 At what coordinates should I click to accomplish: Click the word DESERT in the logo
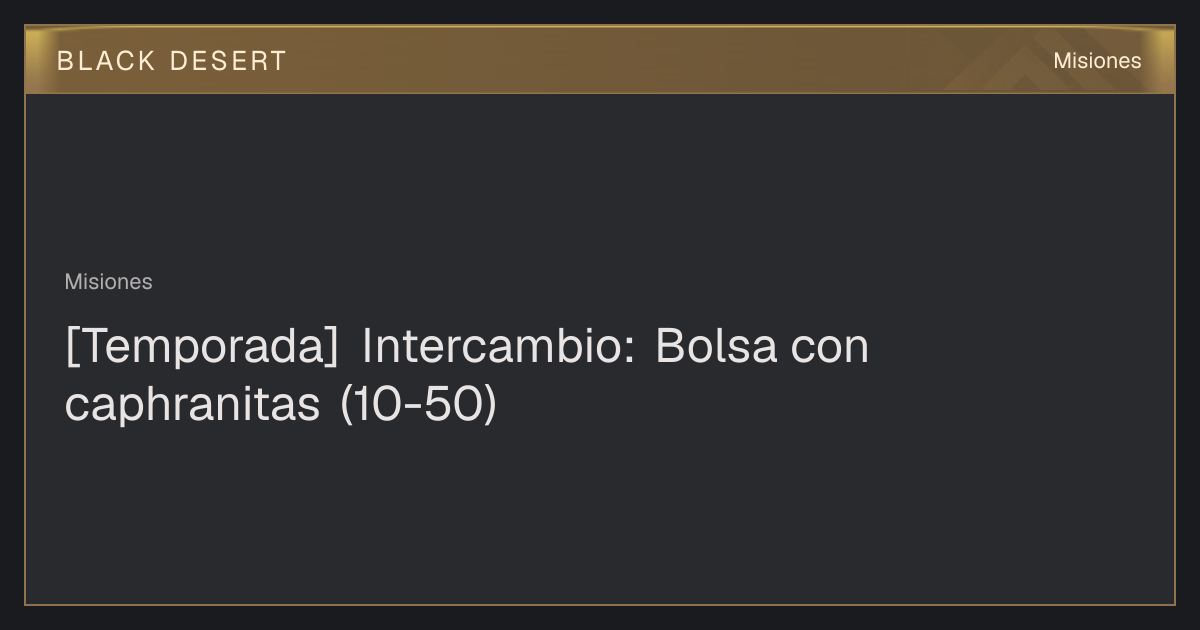[x=228, y=61]
